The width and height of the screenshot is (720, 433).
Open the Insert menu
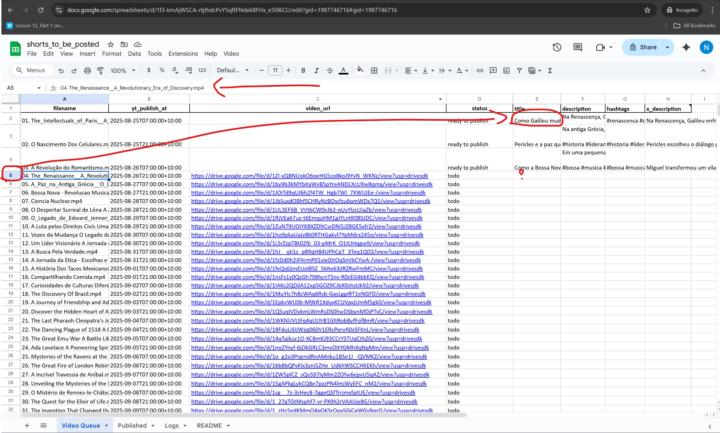click(x=87, y=54)
